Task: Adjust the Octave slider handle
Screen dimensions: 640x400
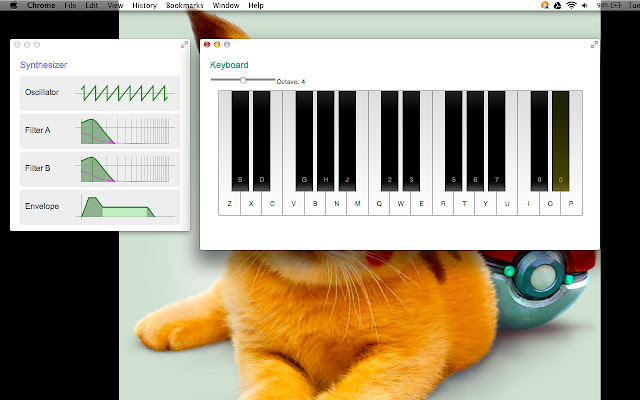Action: pos(243,80)
